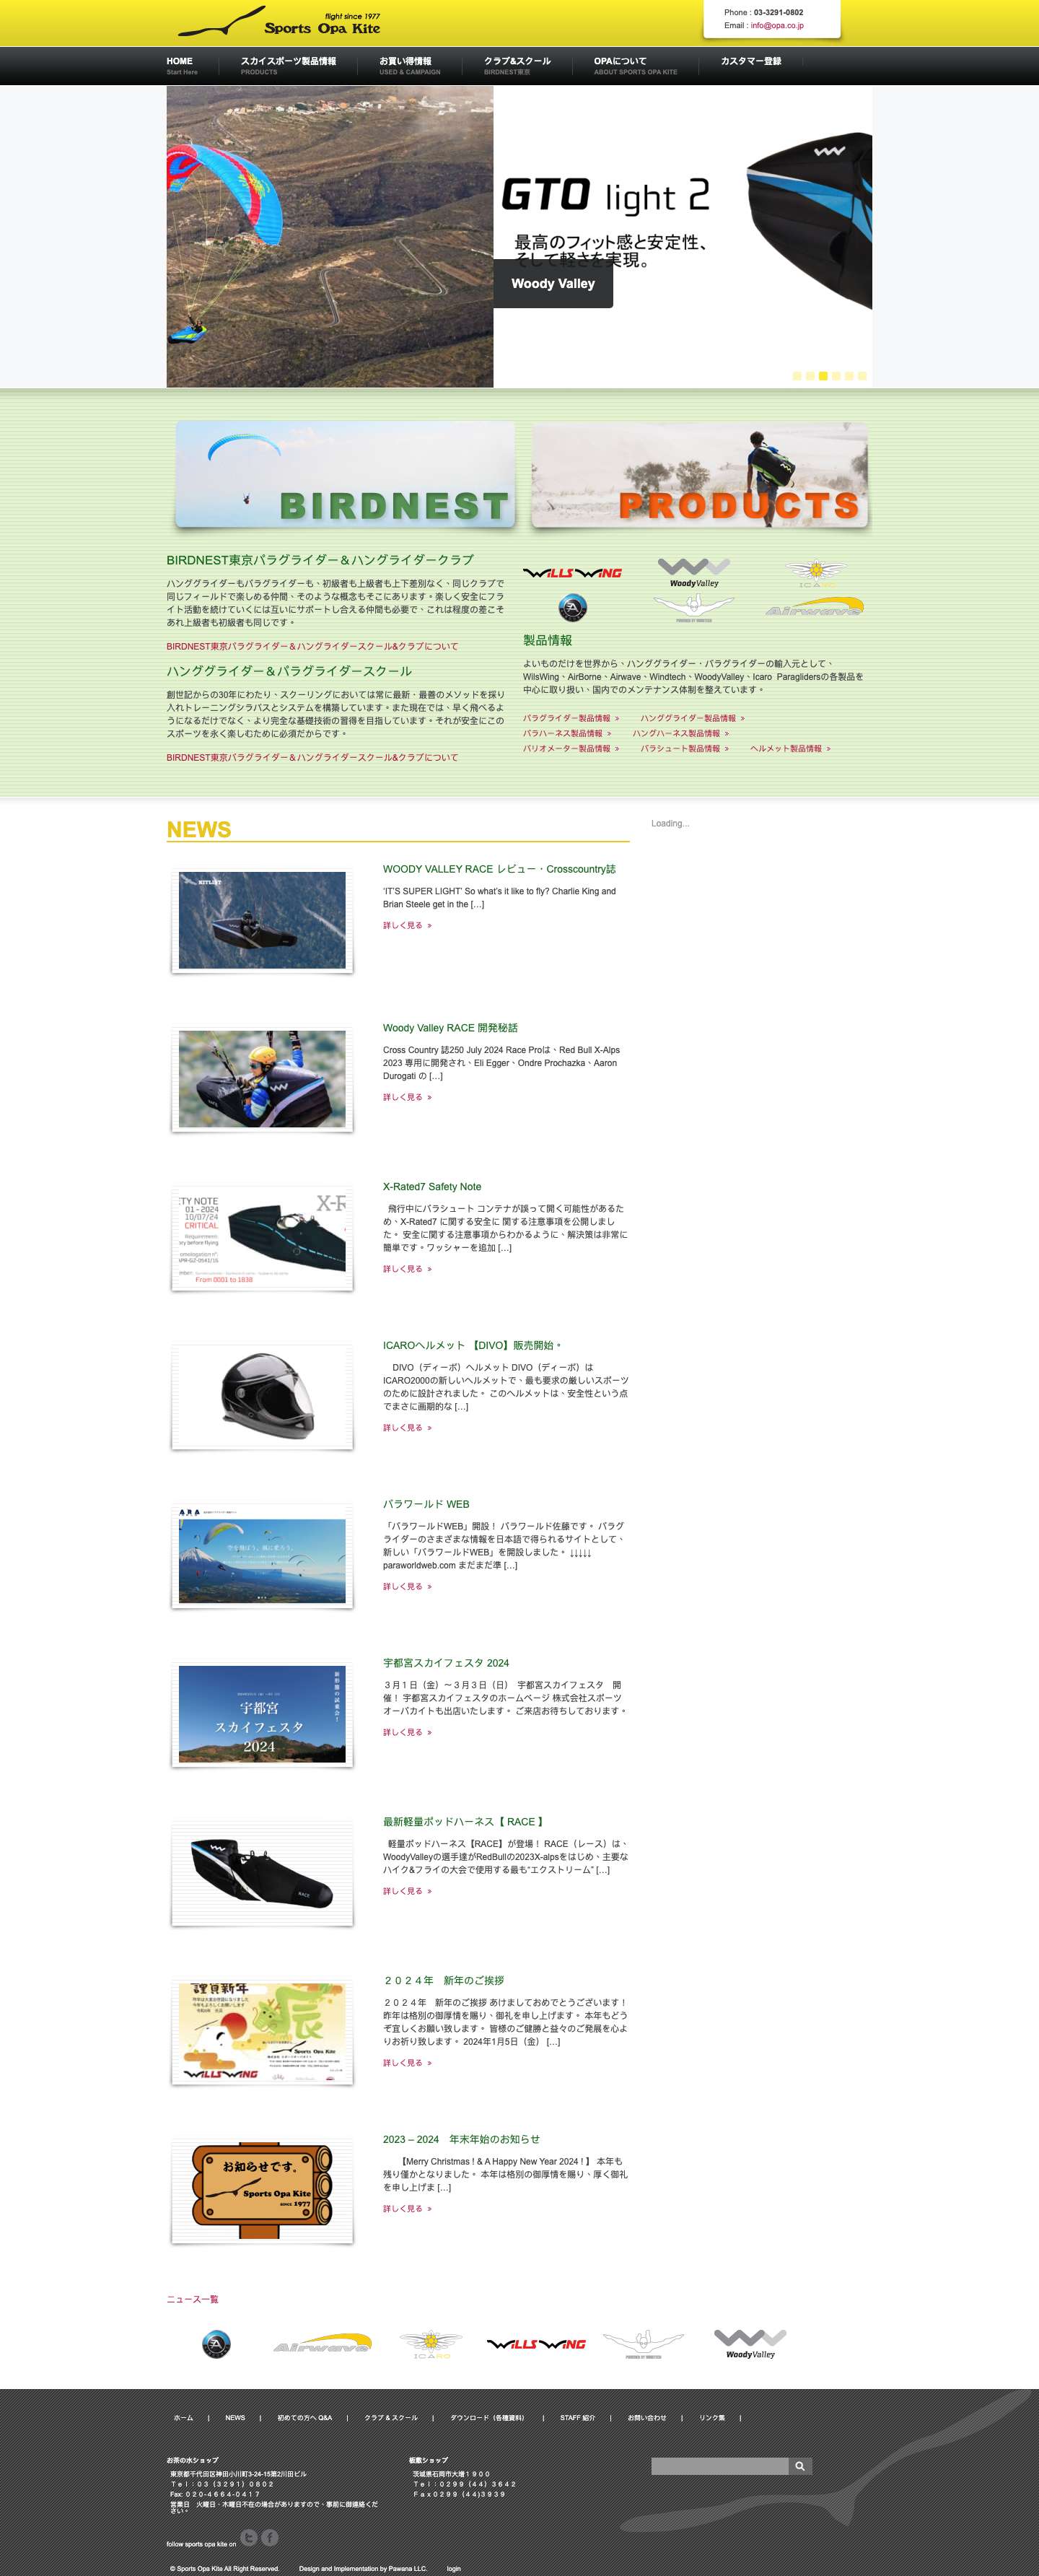Open お問い合わせ in the footer menu
This screenshot has width=1039, height=2576.
[x=647, y=2418]
